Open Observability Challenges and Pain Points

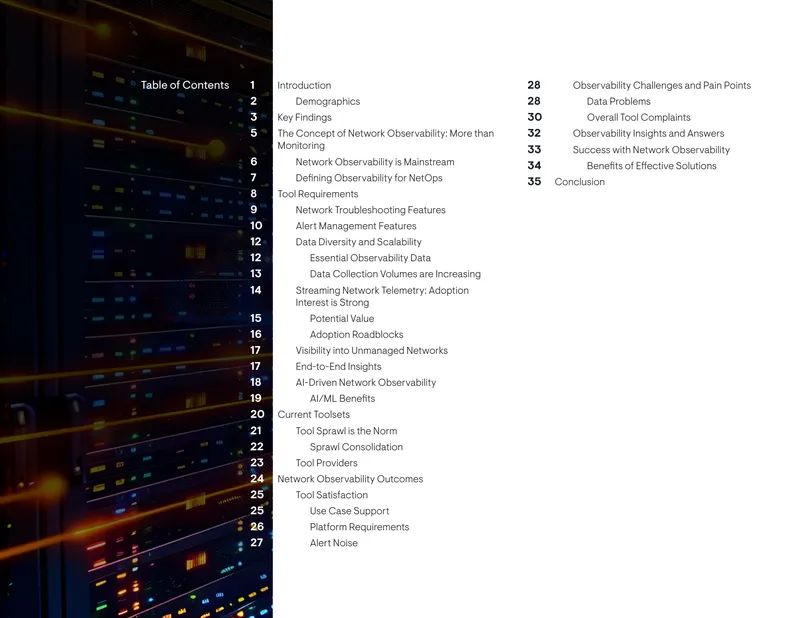click(661, 85)
